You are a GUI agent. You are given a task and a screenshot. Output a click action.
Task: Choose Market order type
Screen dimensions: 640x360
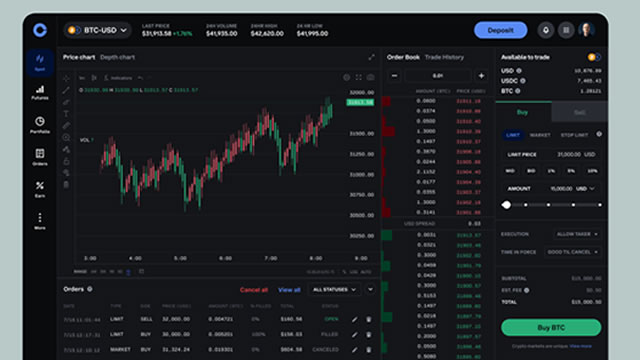click(x=540, y=135)
